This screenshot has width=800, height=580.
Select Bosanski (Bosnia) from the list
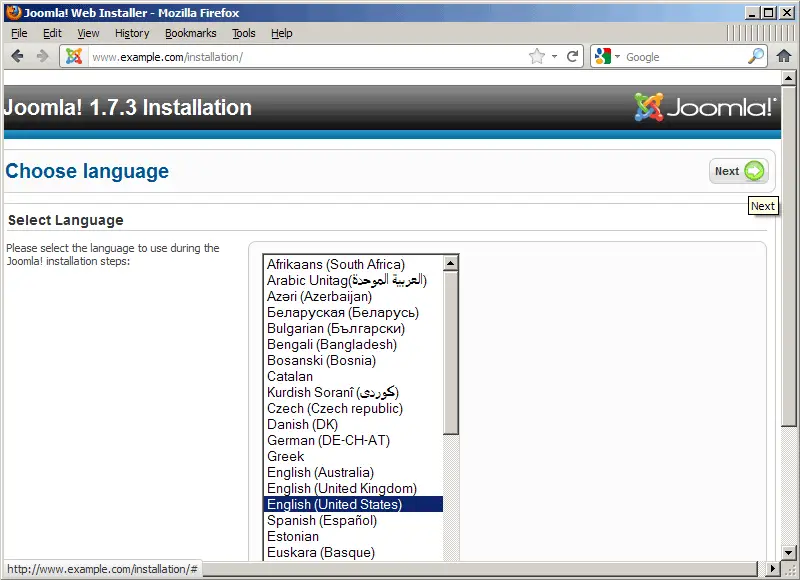pyautogui.click(x=353, y=360)
